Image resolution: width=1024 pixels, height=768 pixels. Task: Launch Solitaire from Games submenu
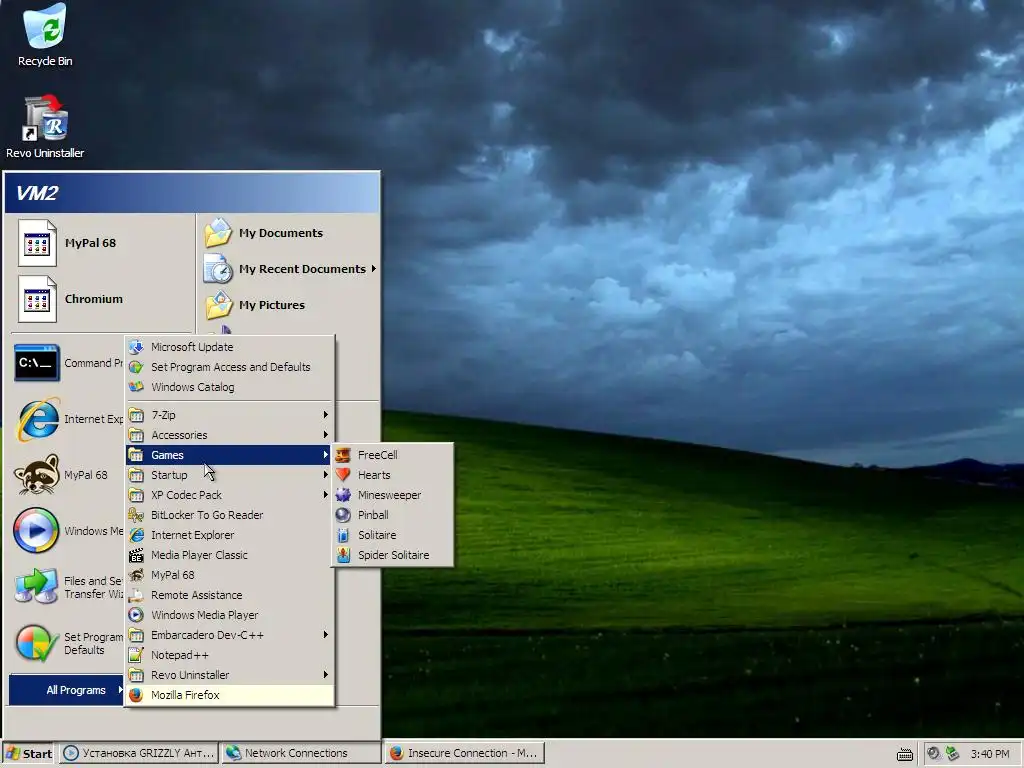tap(392, 536)
